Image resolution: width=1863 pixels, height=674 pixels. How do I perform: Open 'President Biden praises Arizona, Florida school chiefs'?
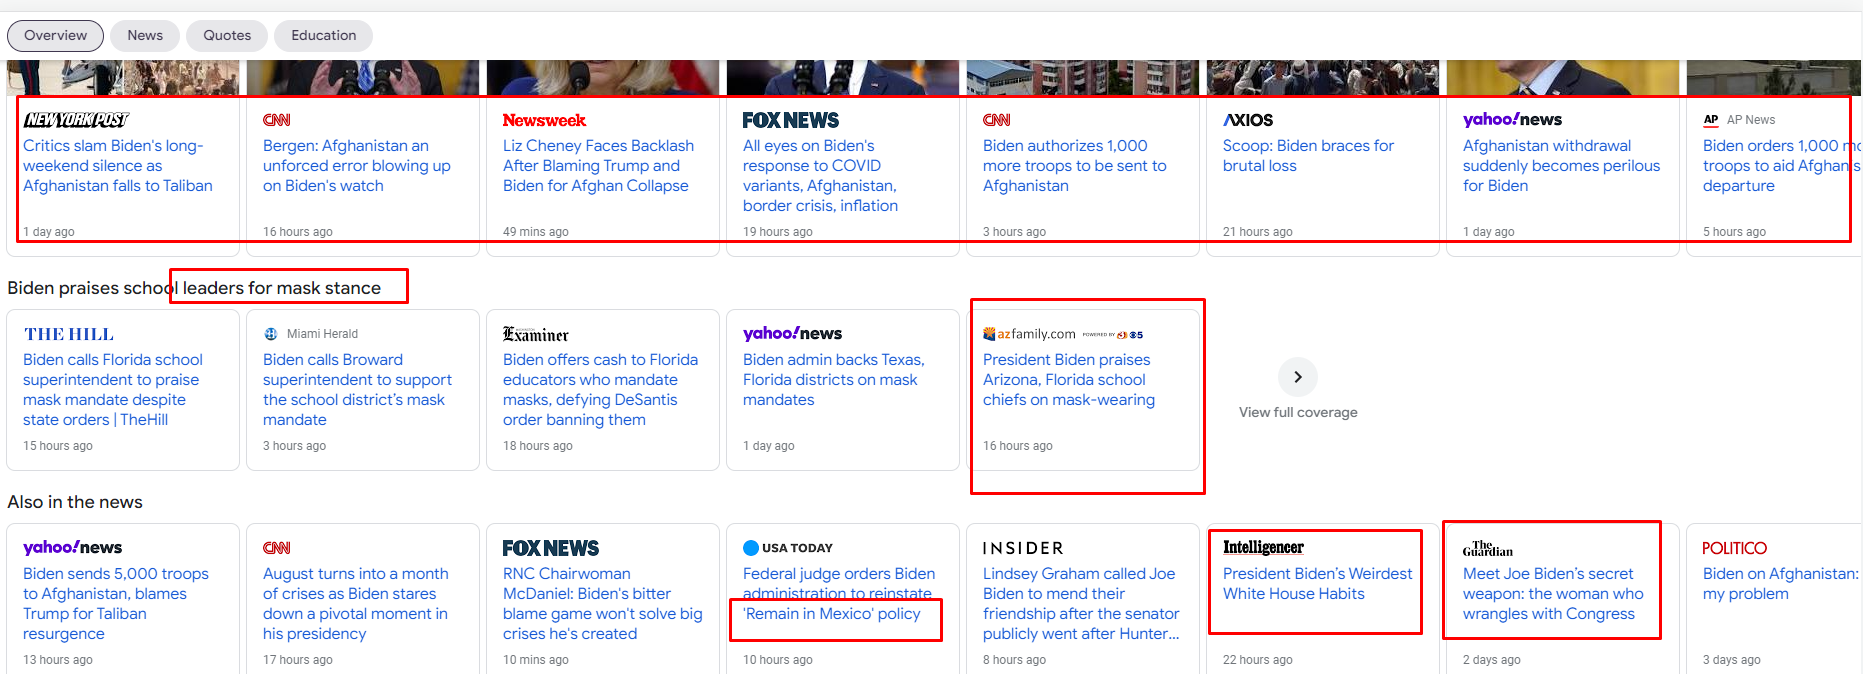pyautogui.click(x=1069, y=380)
